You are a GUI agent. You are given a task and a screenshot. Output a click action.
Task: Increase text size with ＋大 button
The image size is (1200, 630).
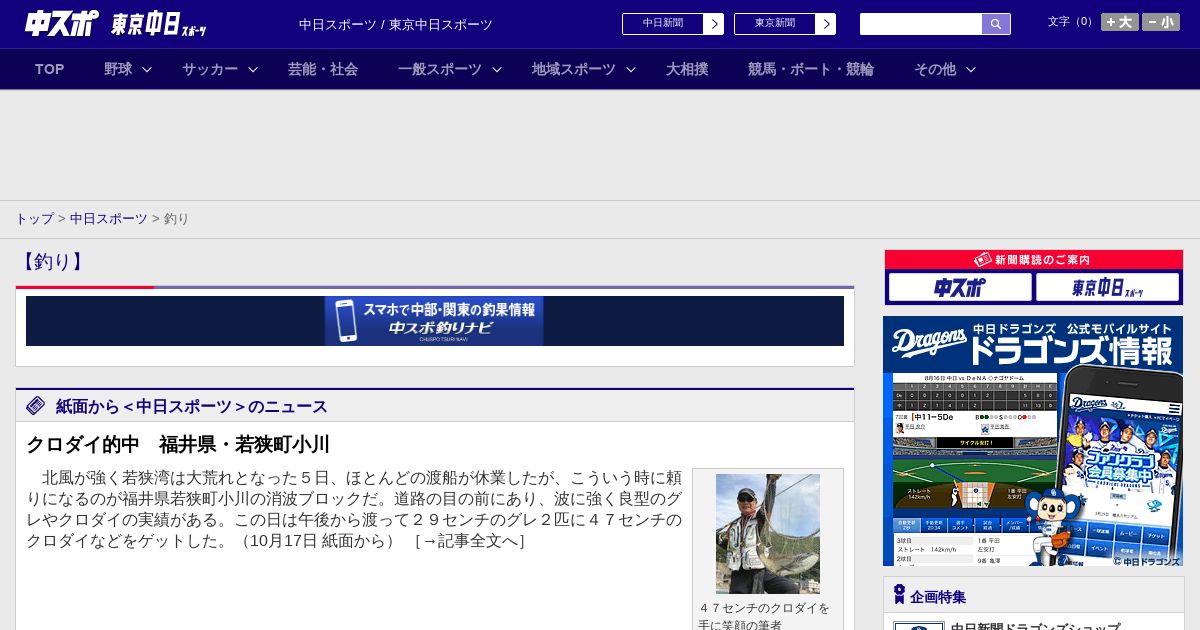[1120, 22]
